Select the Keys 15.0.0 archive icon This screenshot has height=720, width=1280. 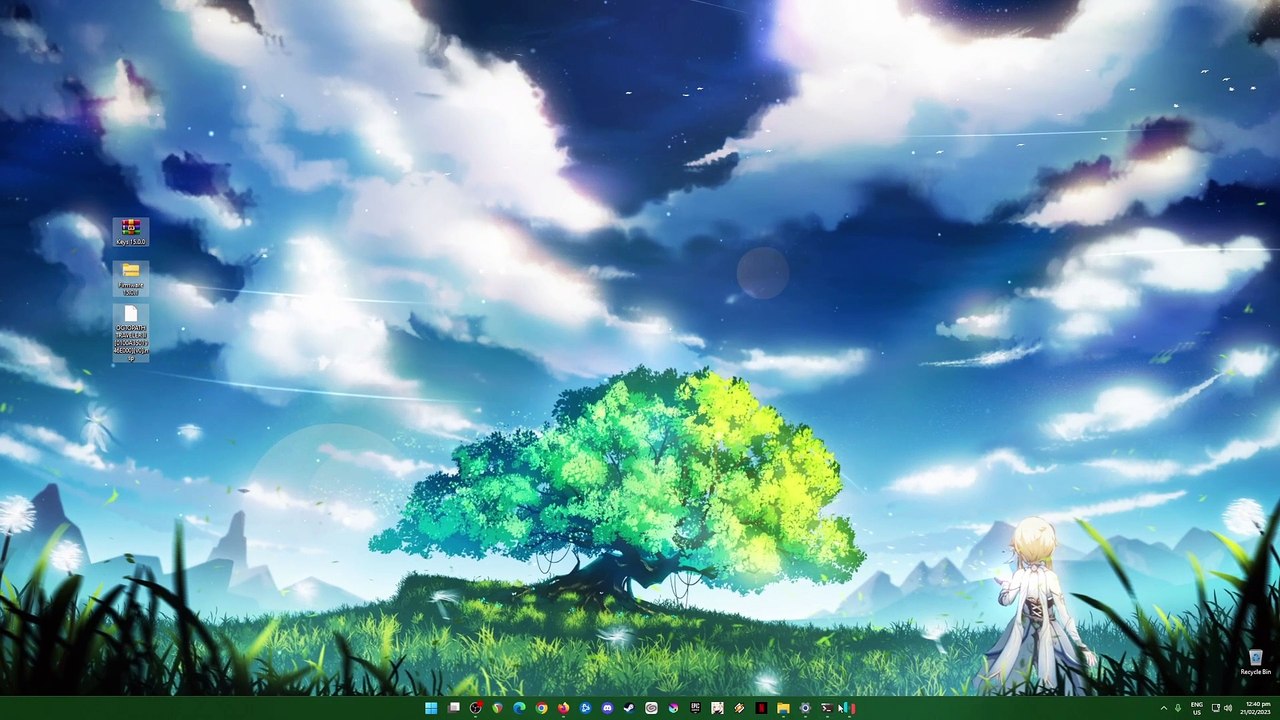click(130, 233)
